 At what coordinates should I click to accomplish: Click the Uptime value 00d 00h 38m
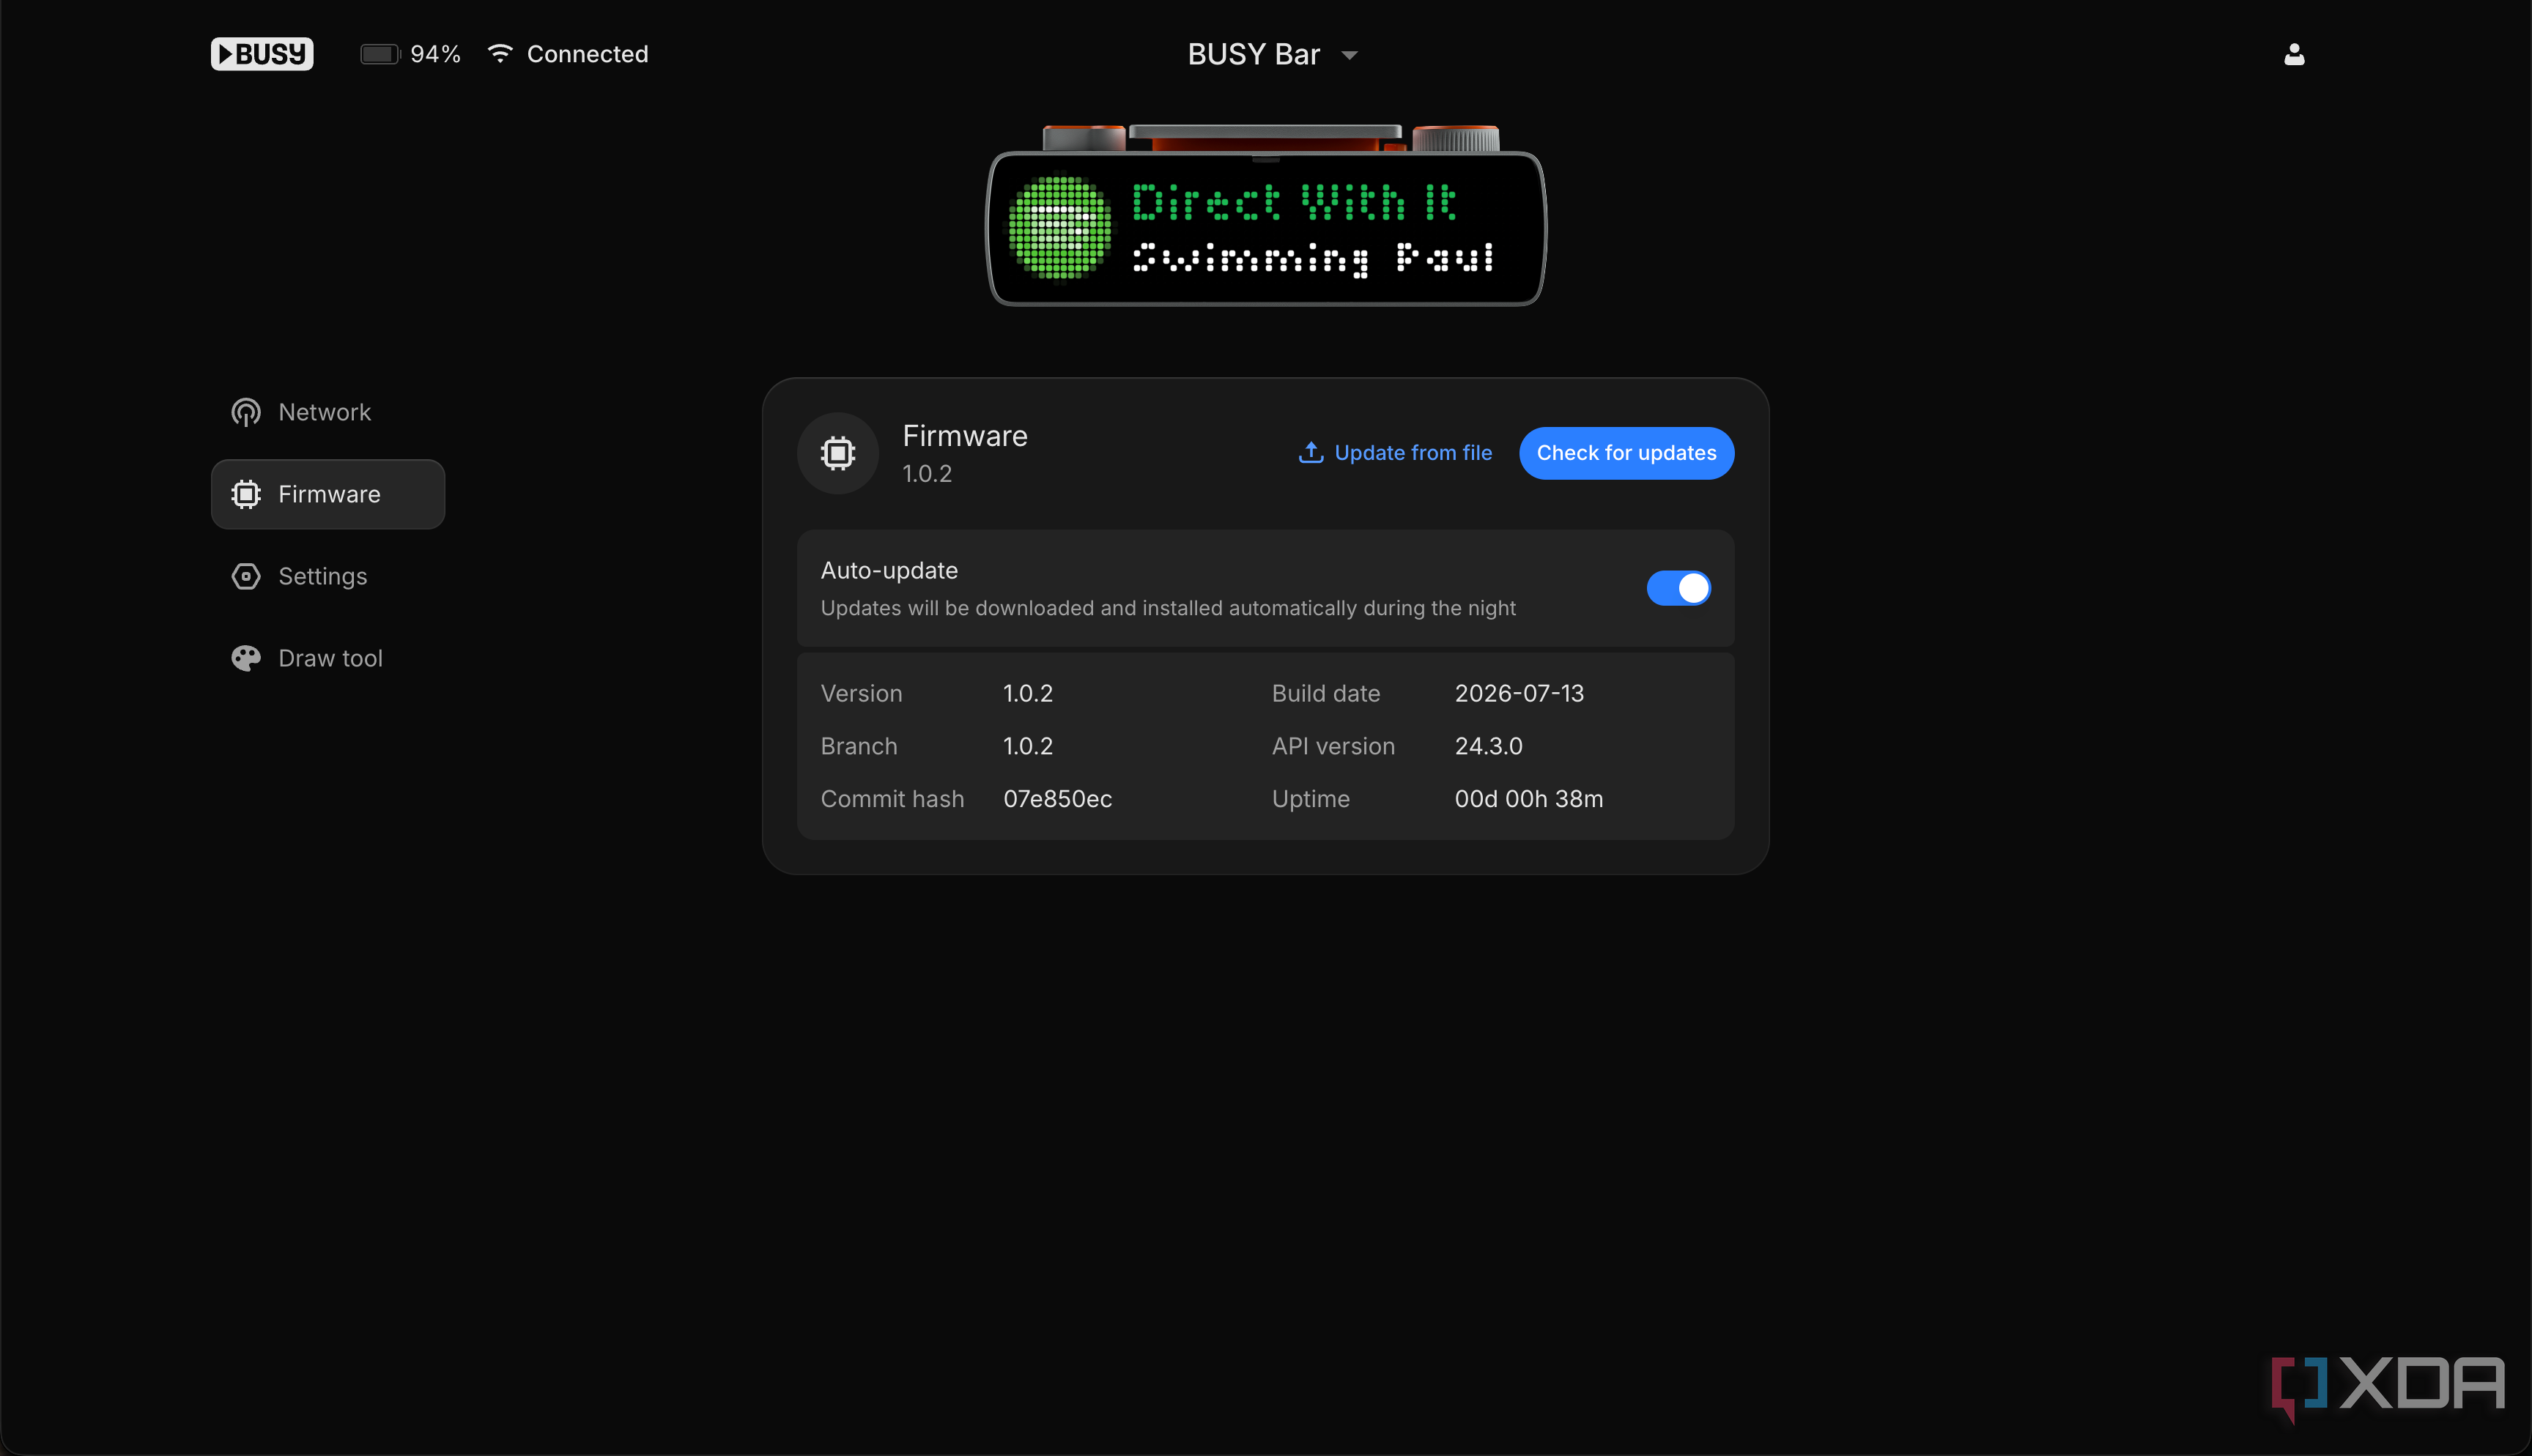pos(1528,799)
